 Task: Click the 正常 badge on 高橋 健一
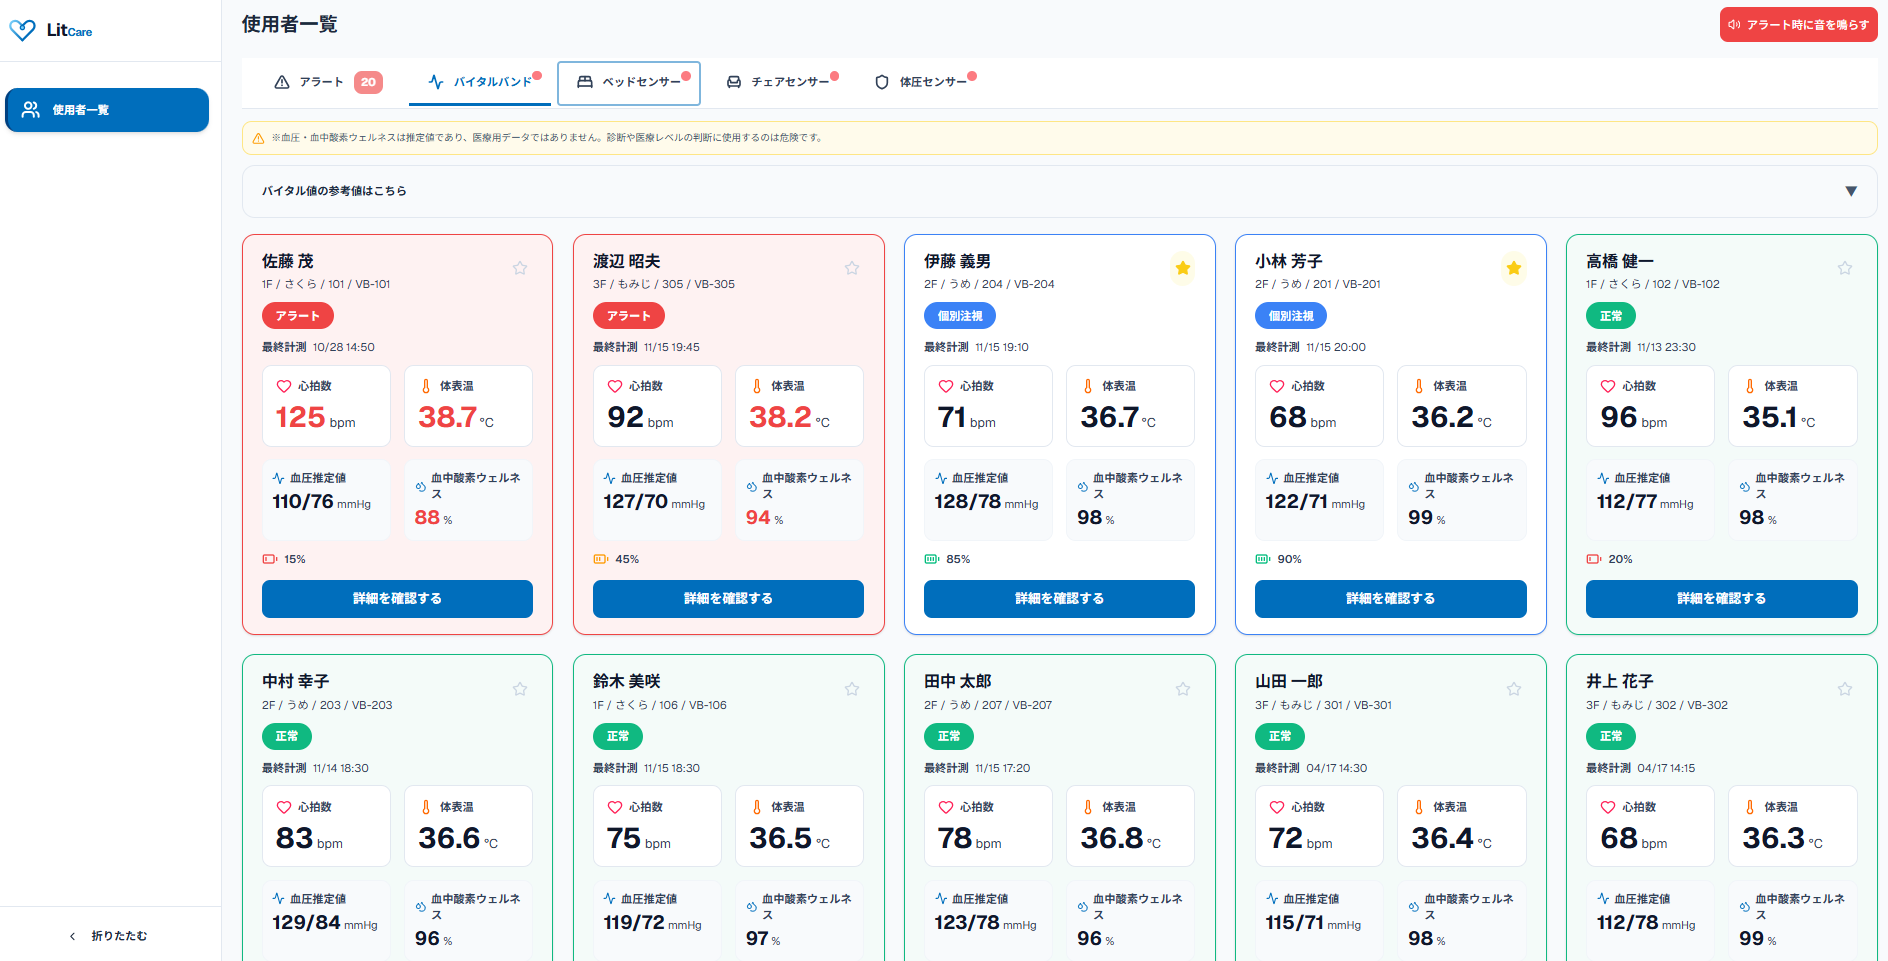coord(1611,316)
